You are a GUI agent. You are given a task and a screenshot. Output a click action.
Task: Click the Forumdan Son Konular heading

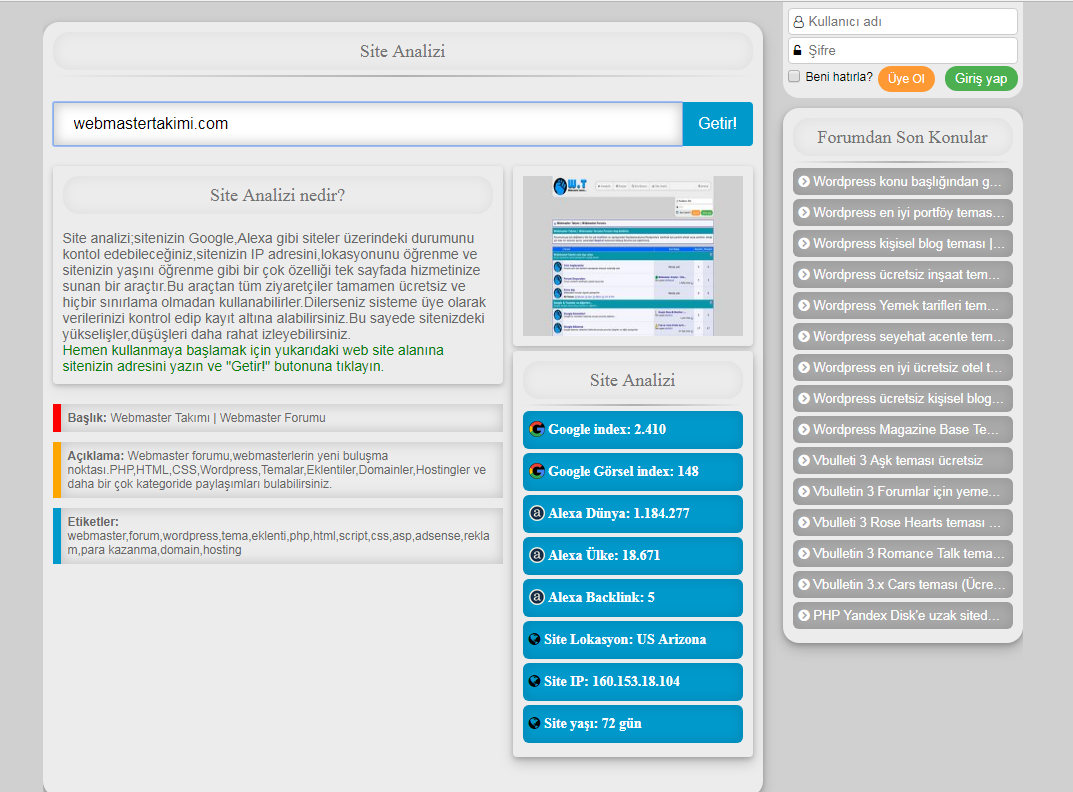point(902,138)
